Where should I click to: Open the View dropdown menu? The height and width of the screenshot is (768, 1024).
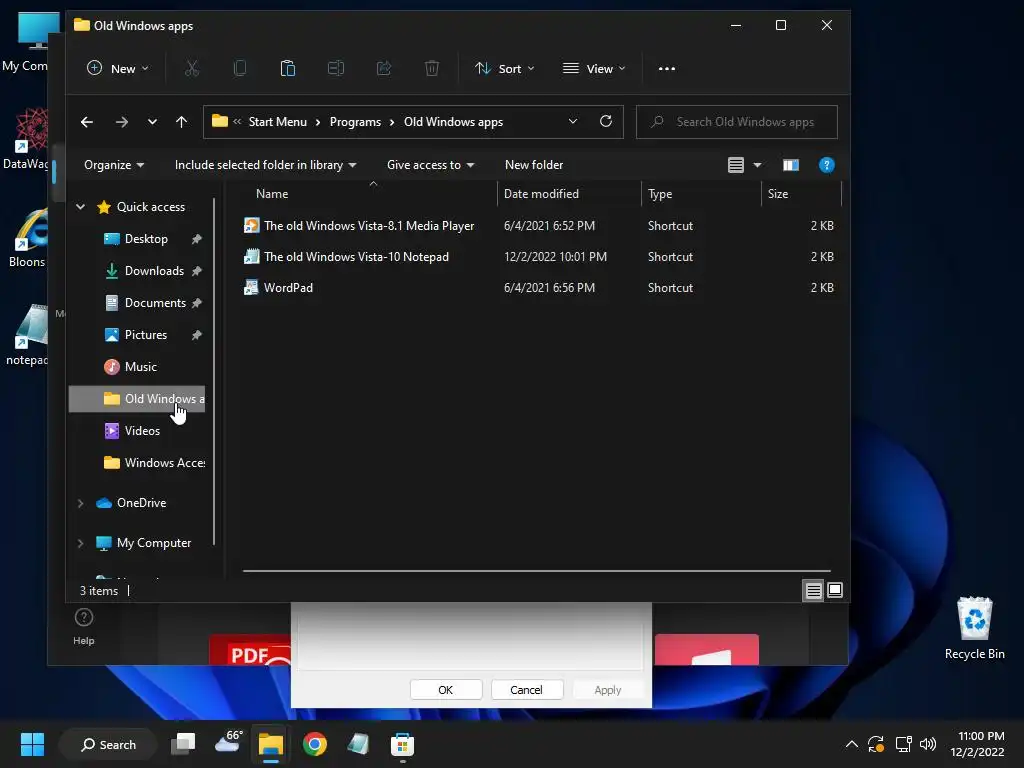pos(594,69)
